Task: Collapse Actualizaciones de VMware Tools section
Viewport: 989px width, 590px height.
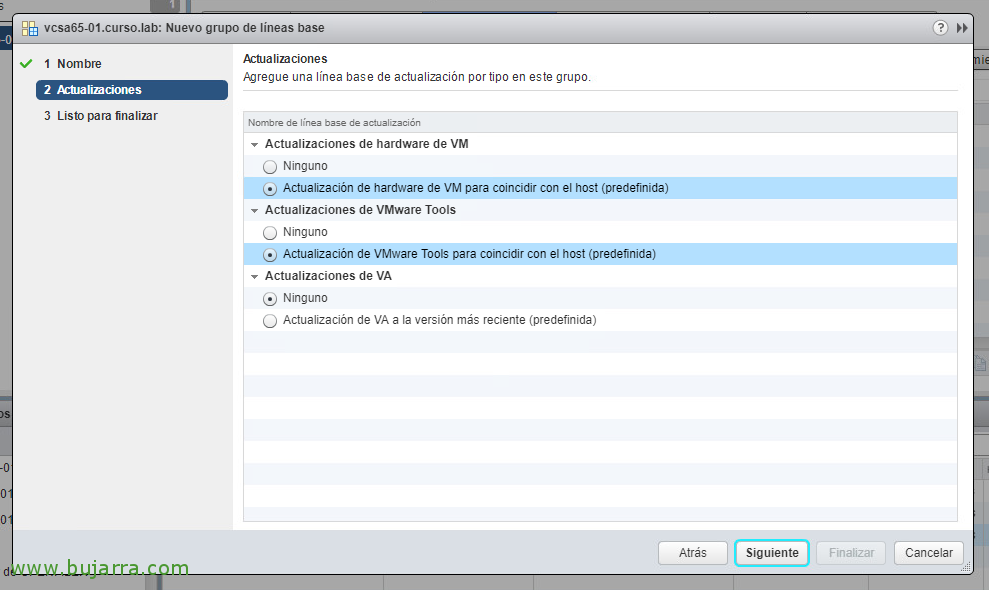Action: [254, 211]
